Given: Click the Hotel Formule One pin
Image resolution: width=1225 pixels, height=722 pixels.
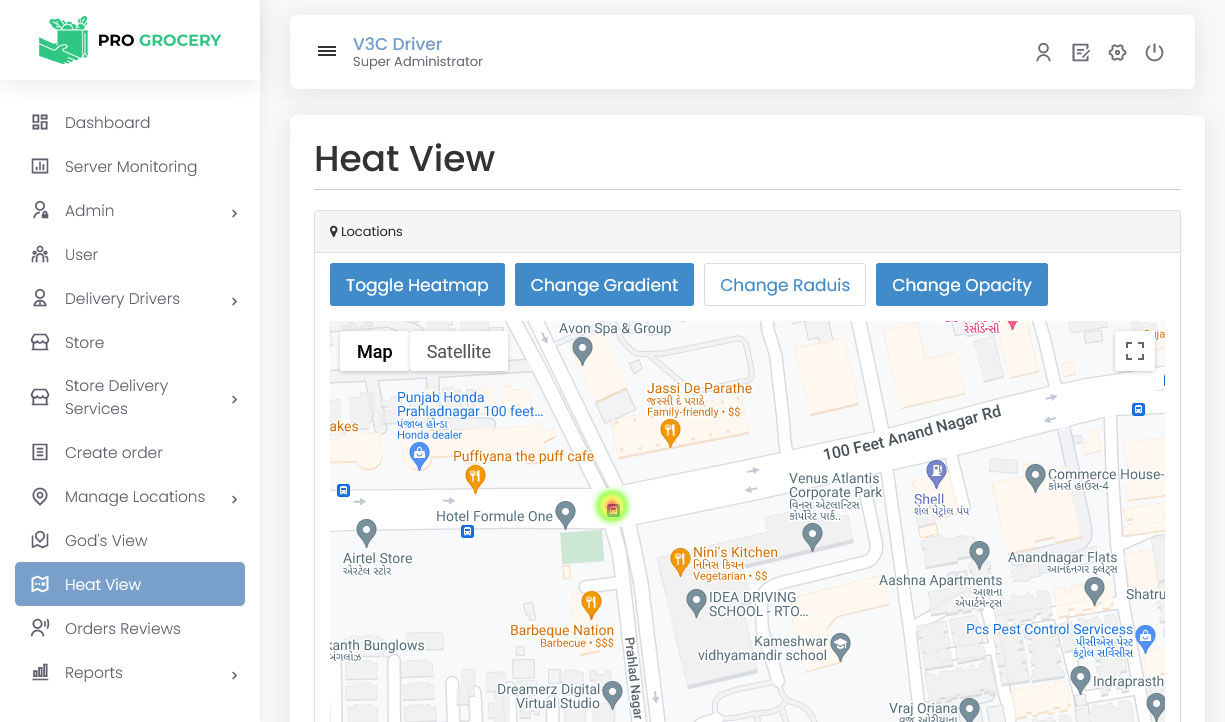Looking at the screenshot, I should (565, 514).
